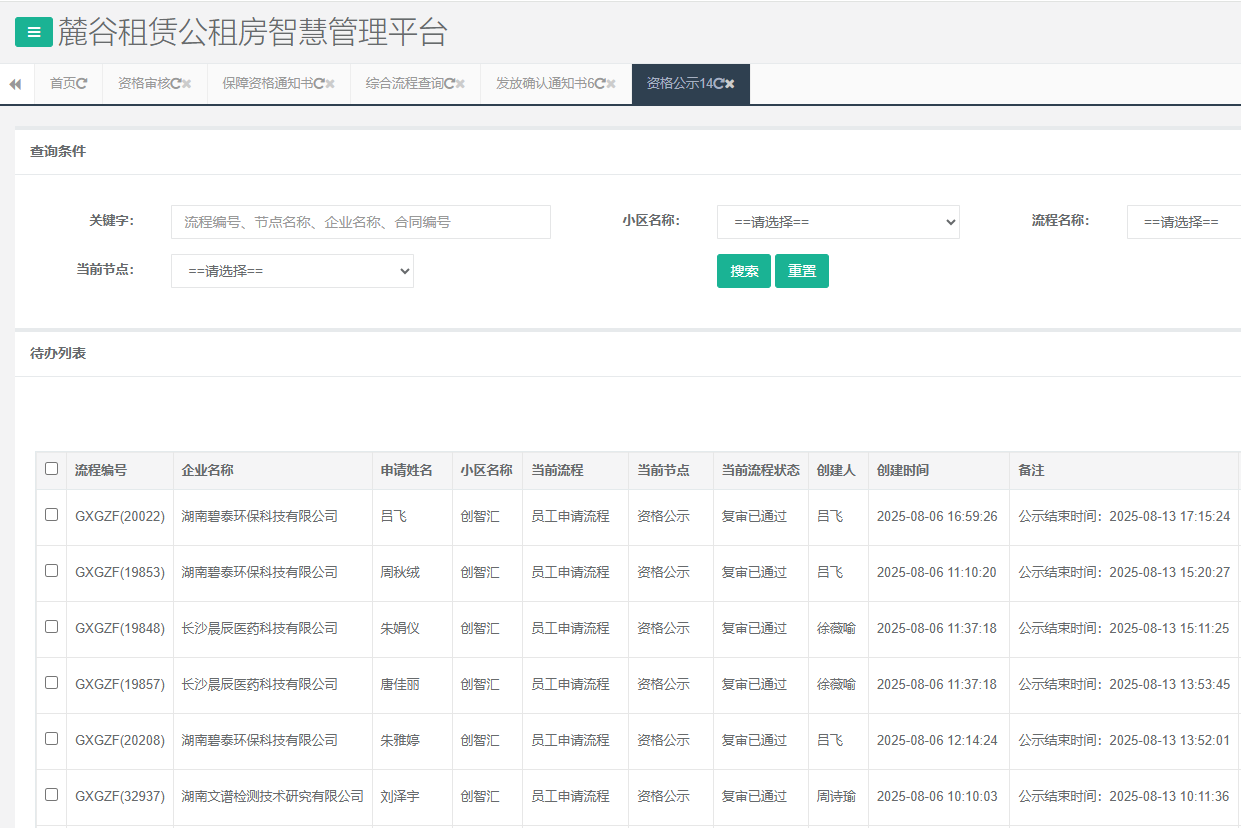
Task: Tick the select-all checkbox in table header
Action: [52, 469]
